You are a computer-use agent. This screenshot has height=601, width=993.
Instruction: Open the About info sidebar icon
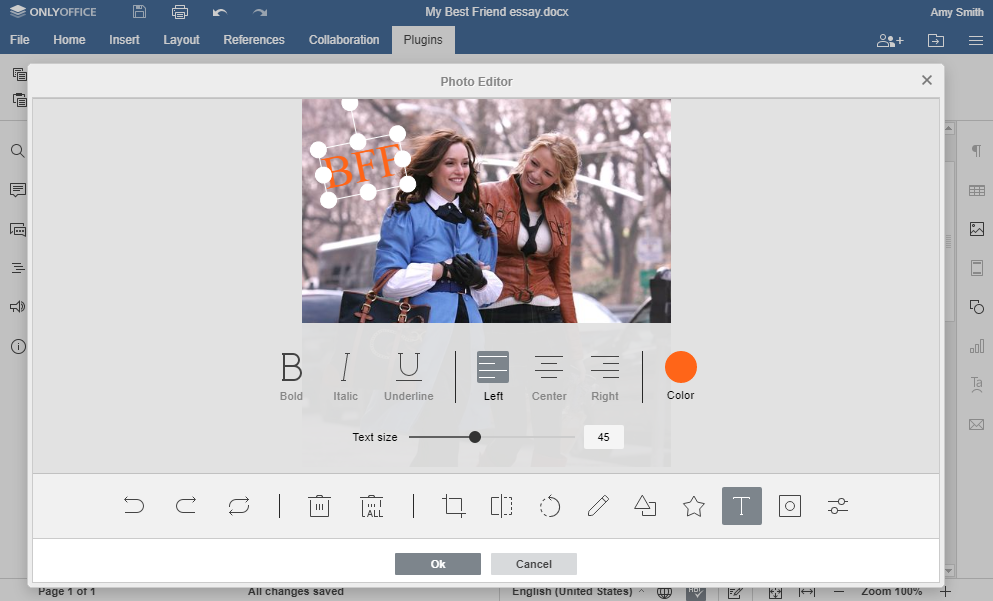(18, 346)
